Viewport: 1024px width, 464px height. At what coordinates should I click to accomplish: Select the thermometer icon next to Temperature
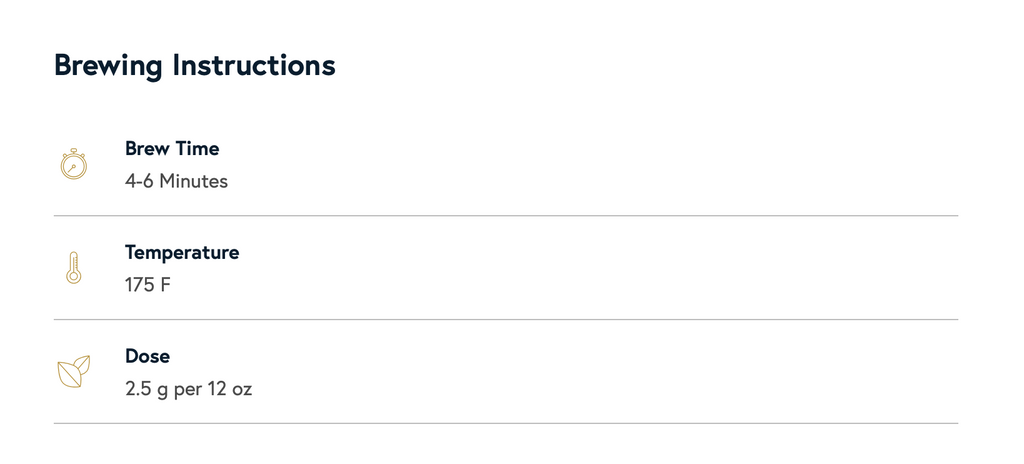point(74,268)
